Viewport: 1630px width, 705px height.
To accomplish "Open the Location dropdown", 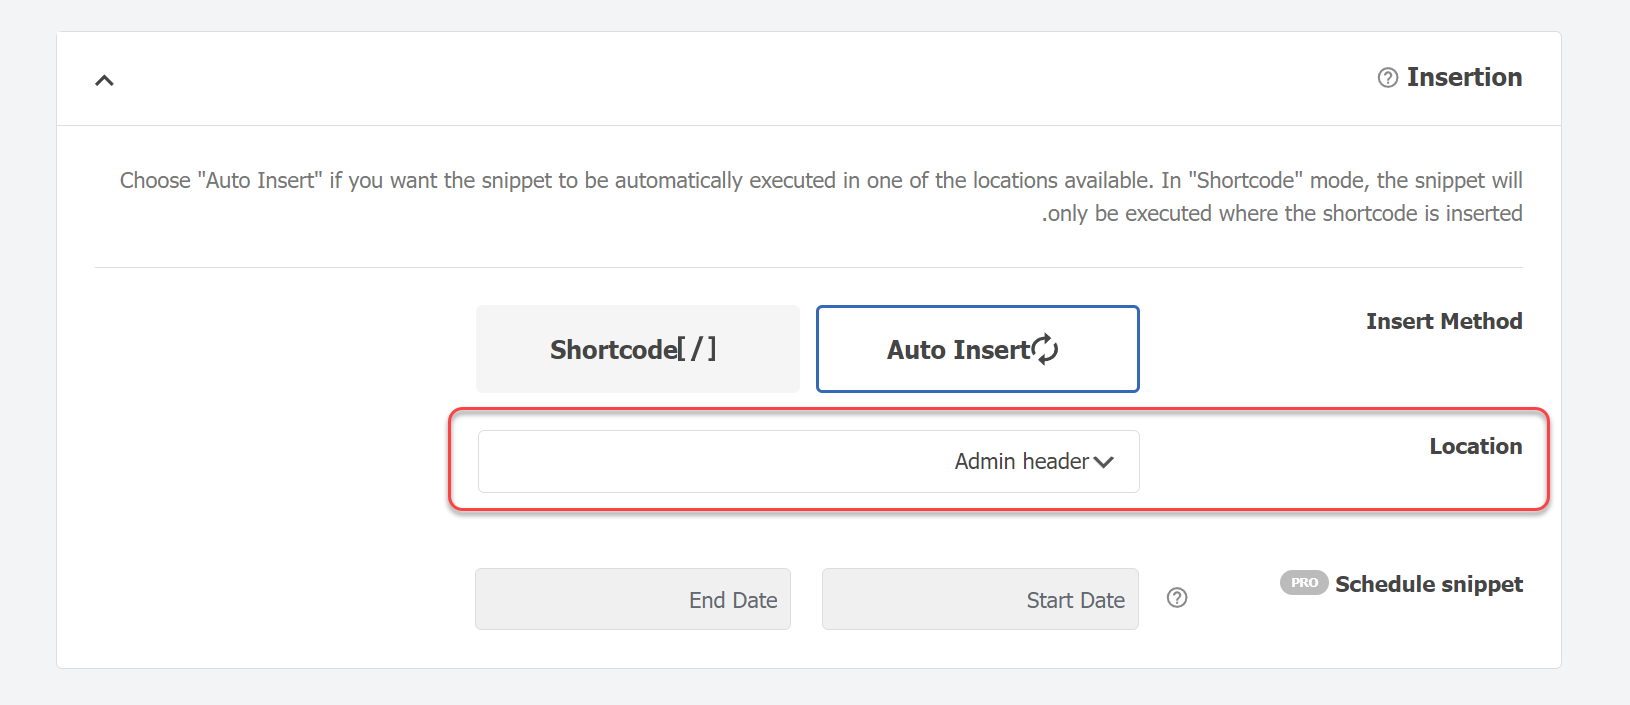I will point(808,461).
